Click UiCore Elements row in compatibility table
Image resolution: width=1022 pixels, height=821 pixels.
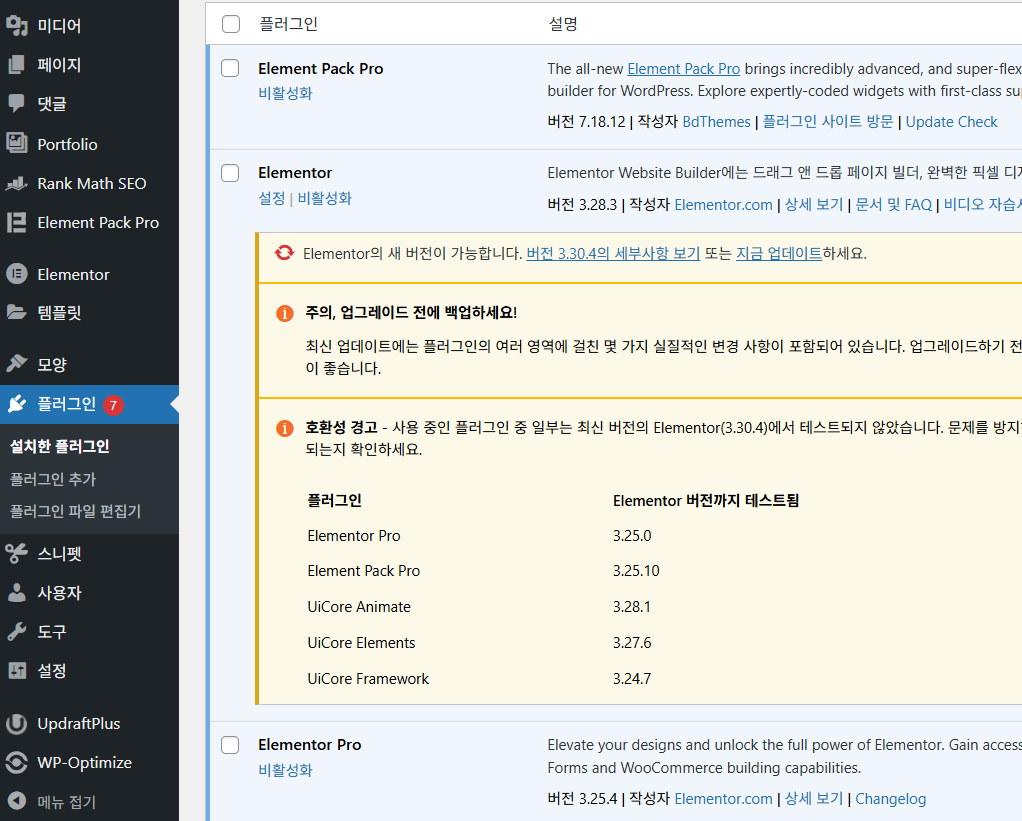(361, 642)
